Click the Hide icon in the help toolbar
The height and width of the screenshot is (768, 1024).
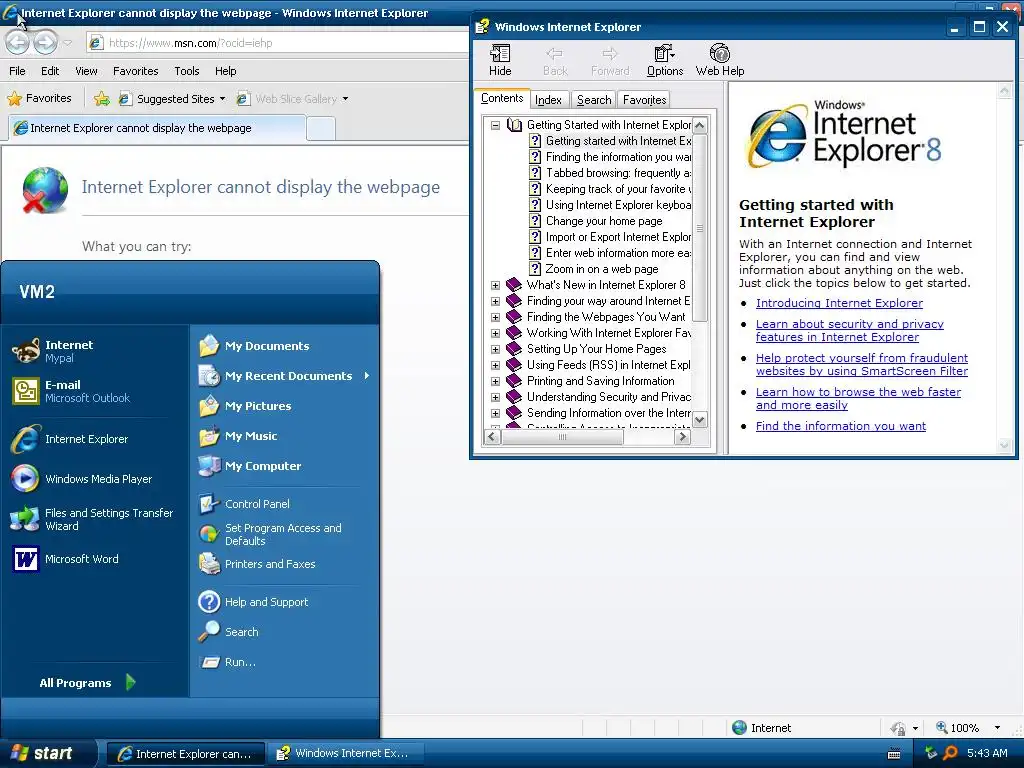click(x=500, y=60)
